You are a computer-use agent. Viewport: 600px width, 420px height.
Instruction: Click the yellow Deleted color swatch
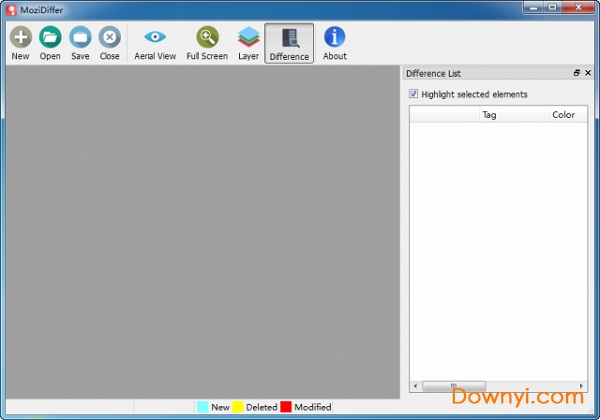pos(238,407)
